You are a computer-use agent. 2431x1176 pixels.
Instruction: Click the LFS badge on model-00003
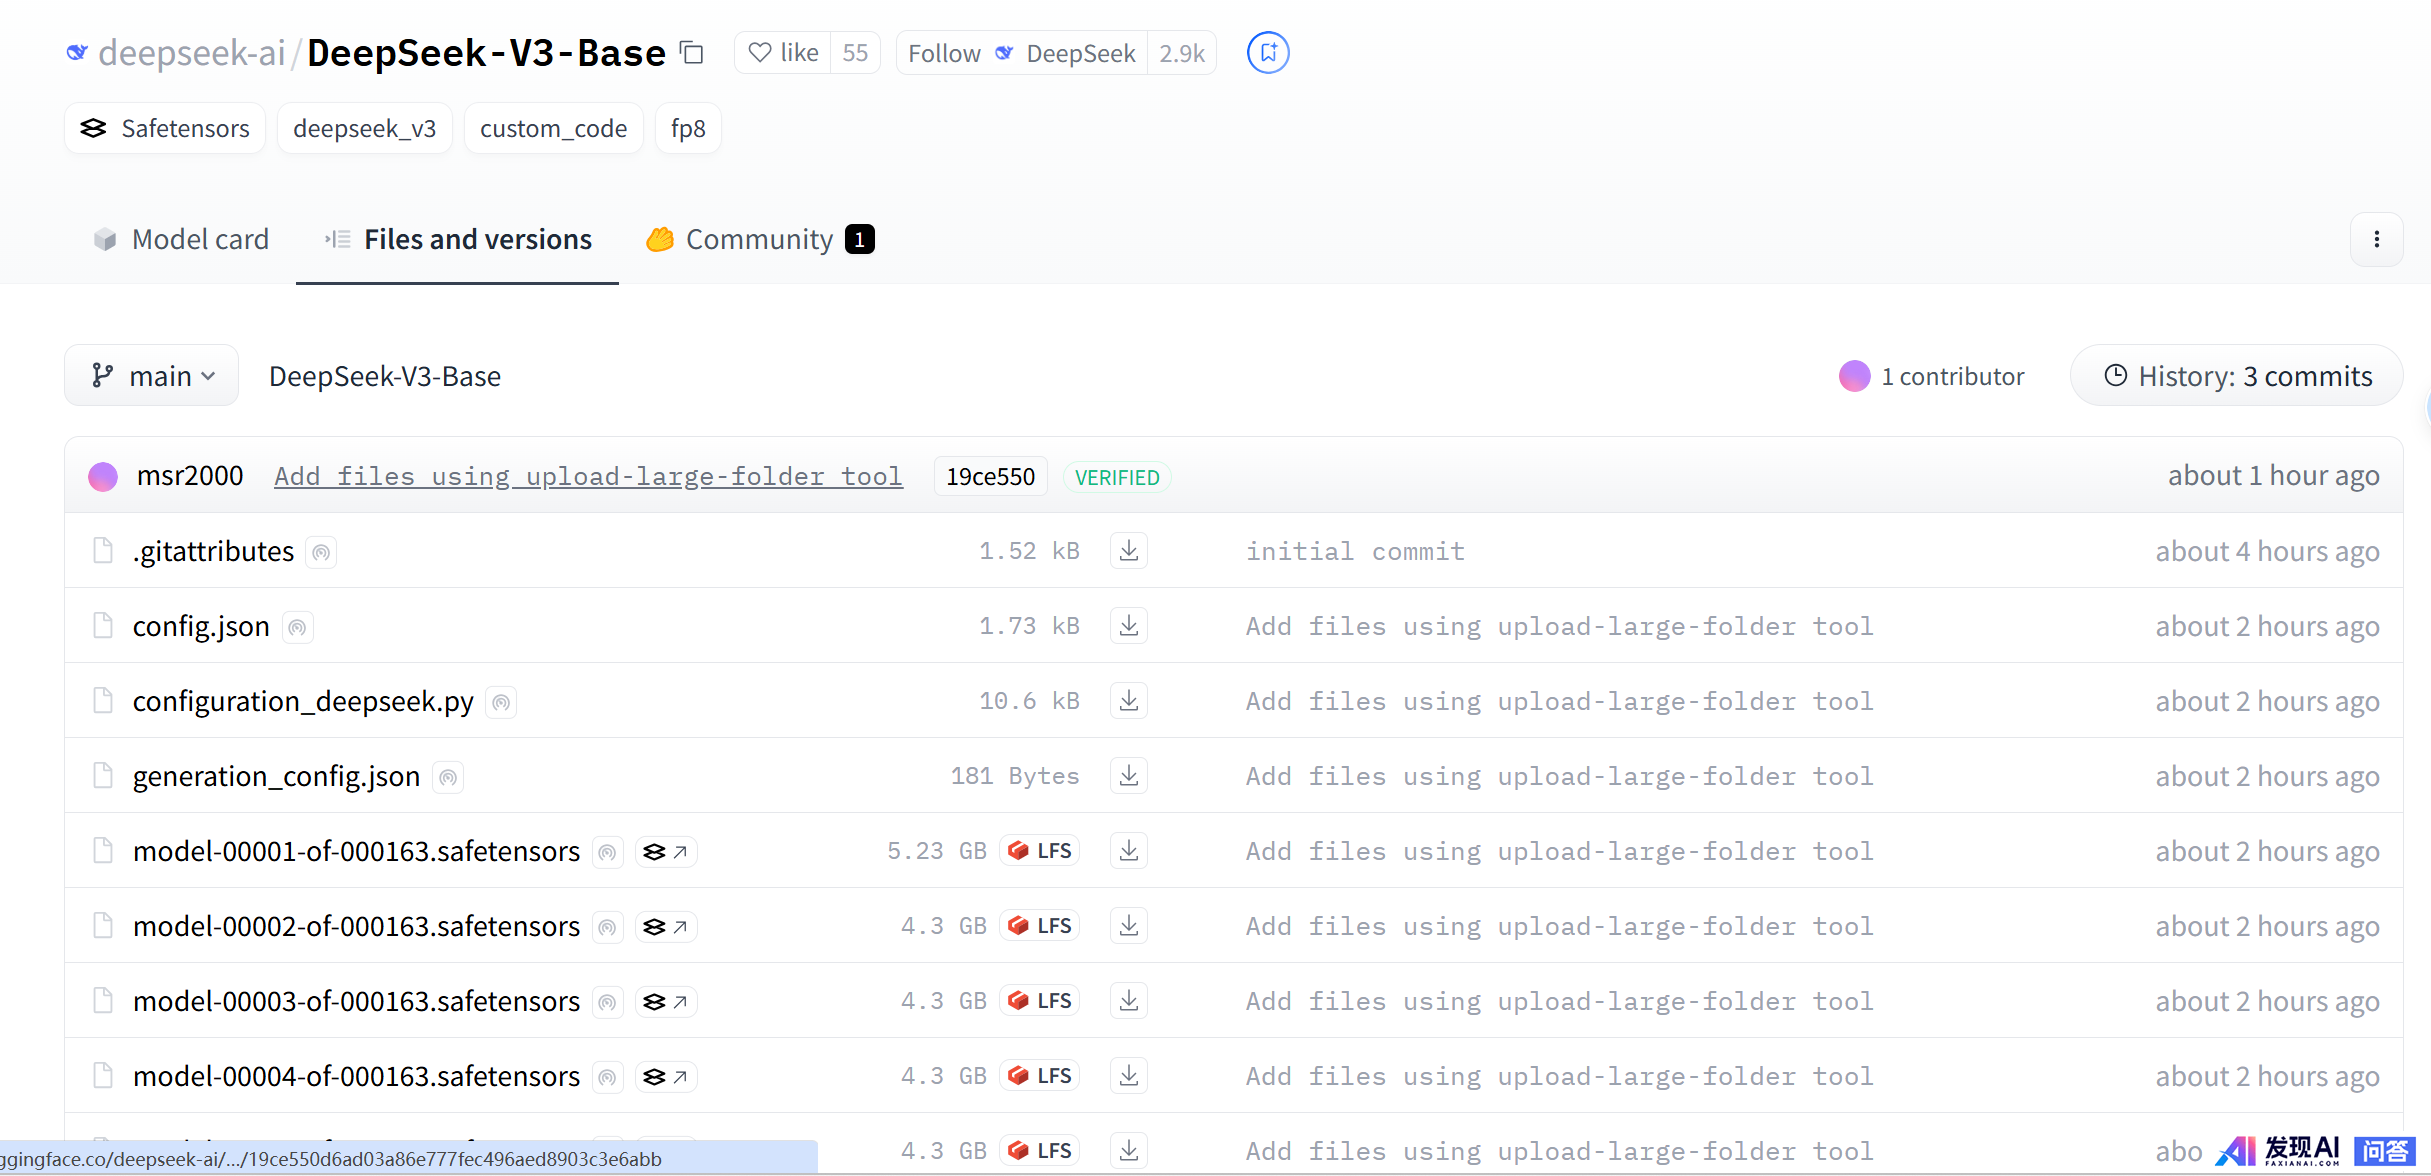[x=1040, y=1001]
